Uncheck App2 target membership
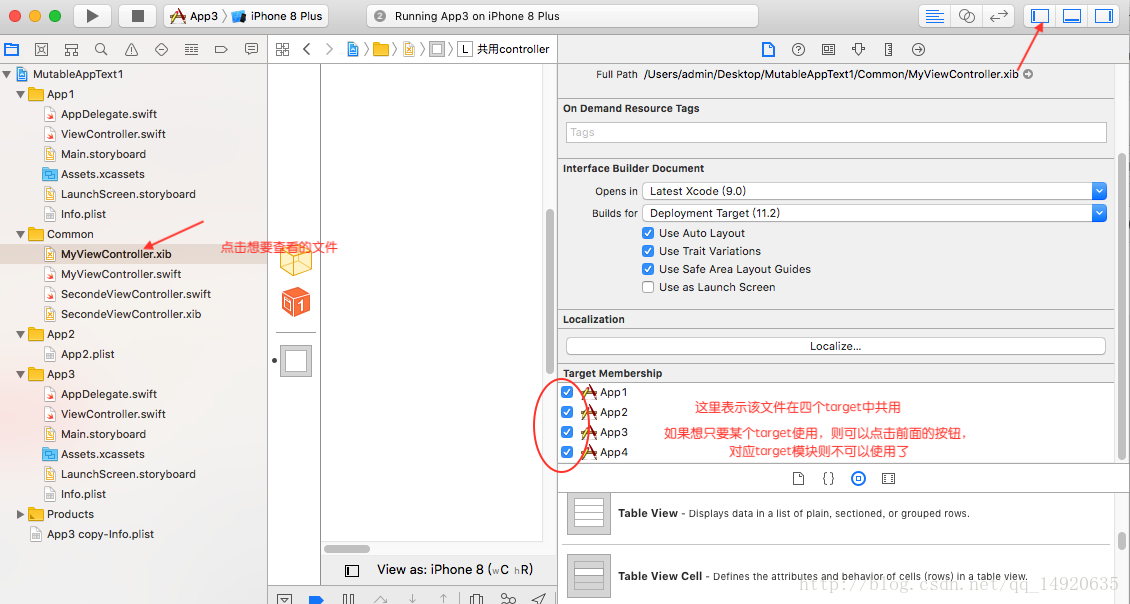The height and width of the screenshot is (604, 1130). click(567, 412)
